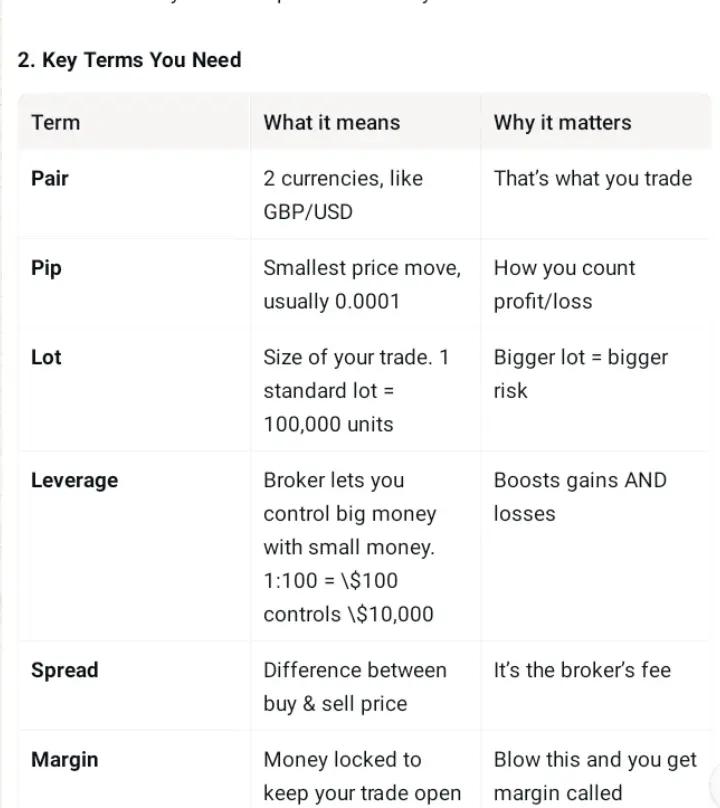Click the 'GBP/USD' example text

308,212
